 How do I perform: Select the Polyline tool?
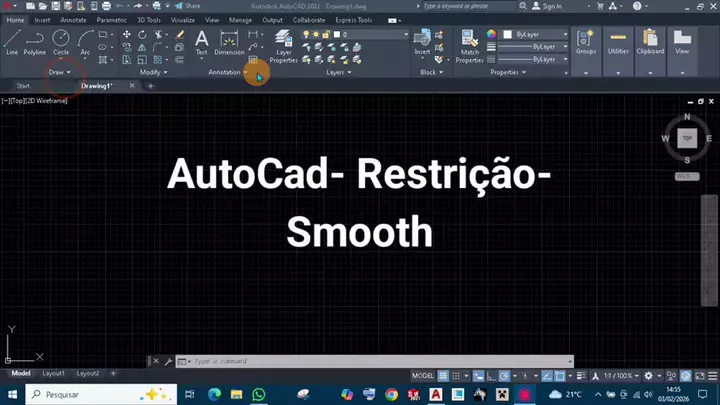tap(35, 42)
